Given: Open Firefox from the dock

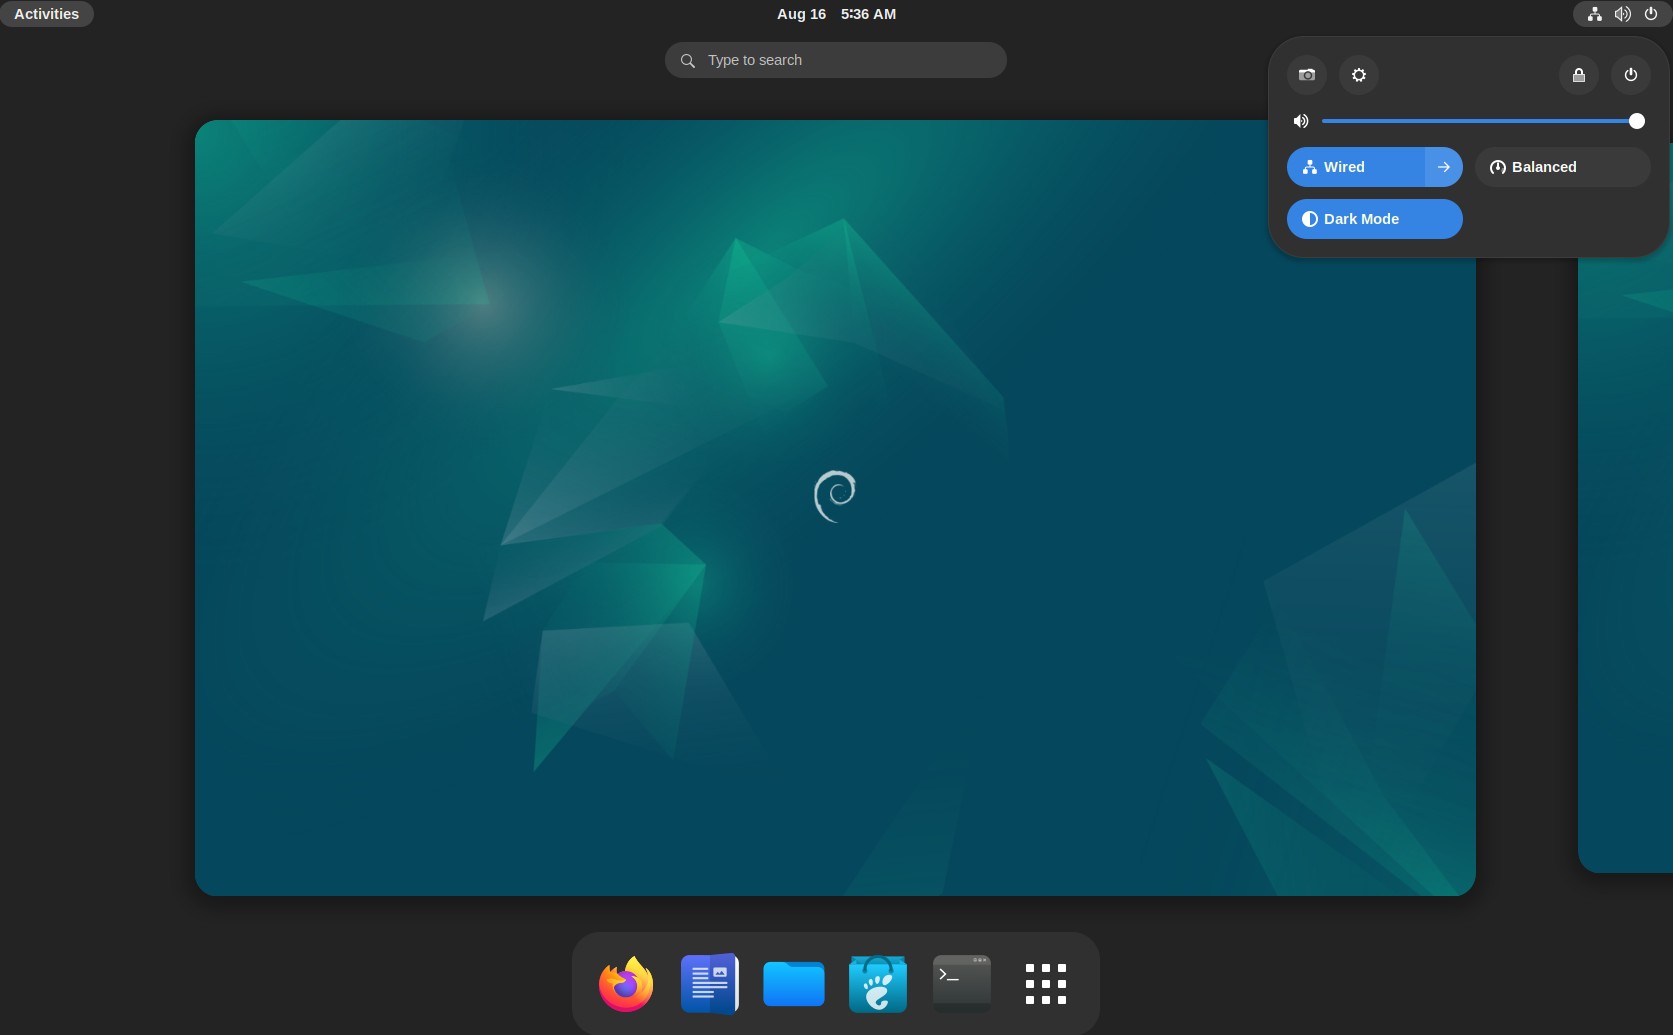Looking at the screenshot, I should 626,984.
